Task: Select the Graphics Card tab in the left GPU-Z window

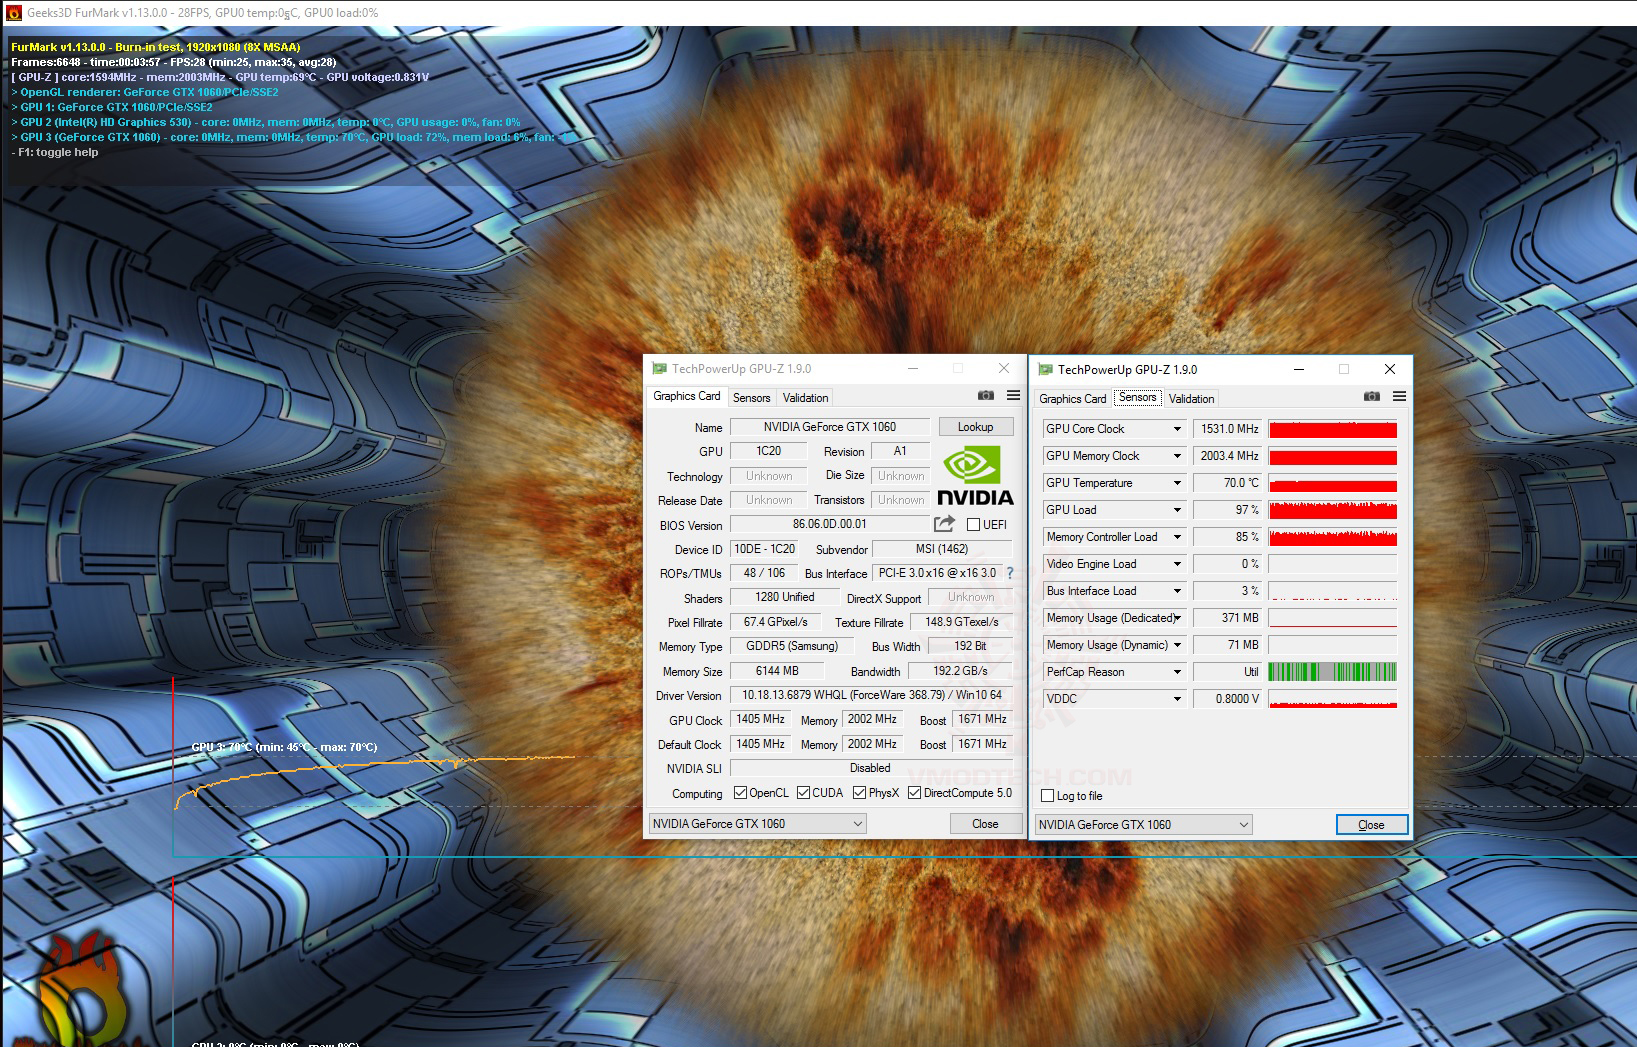Action: [x=687, y=396]
